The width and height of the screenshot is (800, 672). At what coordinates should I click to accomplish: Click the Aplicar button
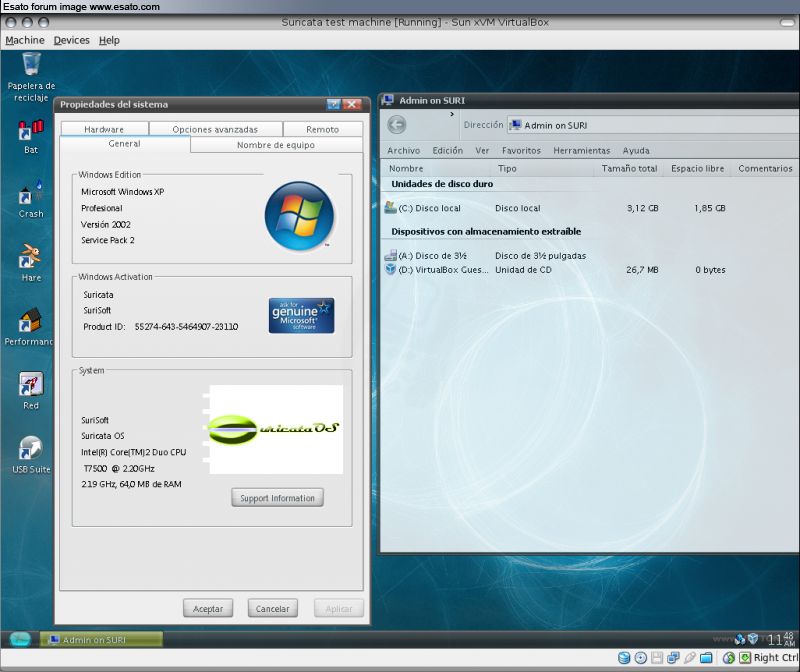[339, 608]
